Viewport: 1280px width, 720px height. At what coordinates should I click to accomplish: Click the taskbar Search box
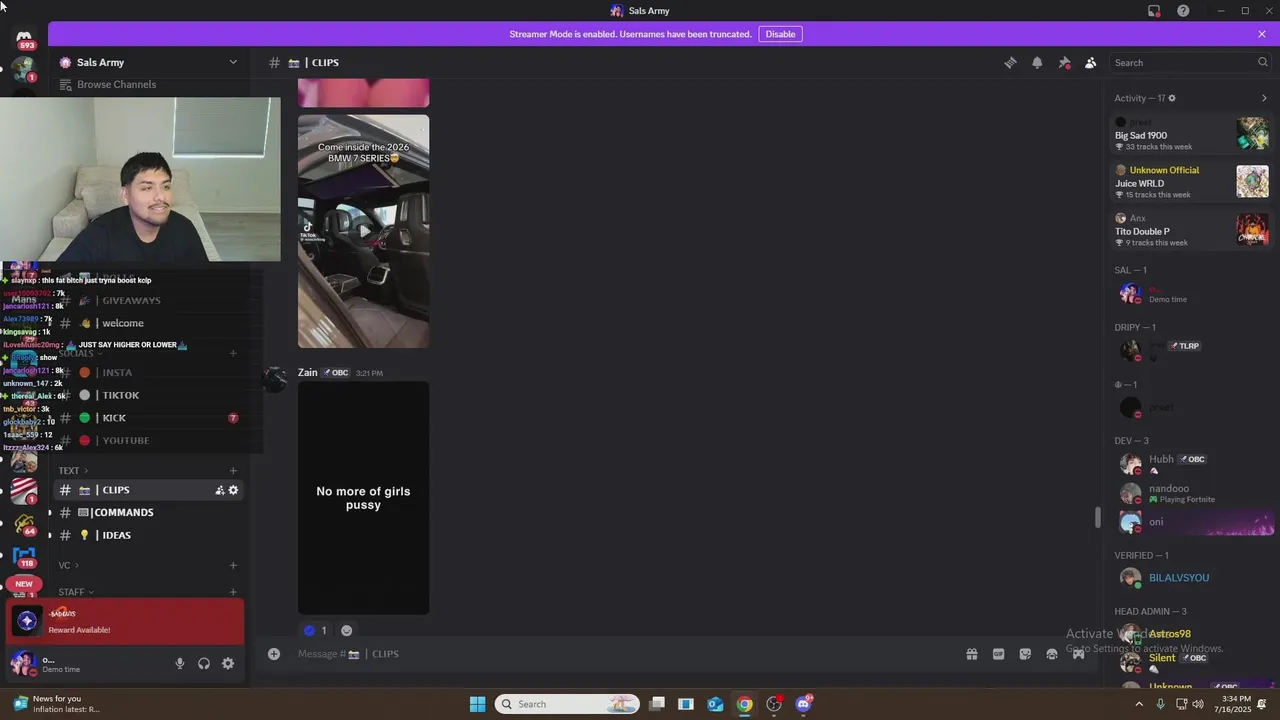pos(566,704)
